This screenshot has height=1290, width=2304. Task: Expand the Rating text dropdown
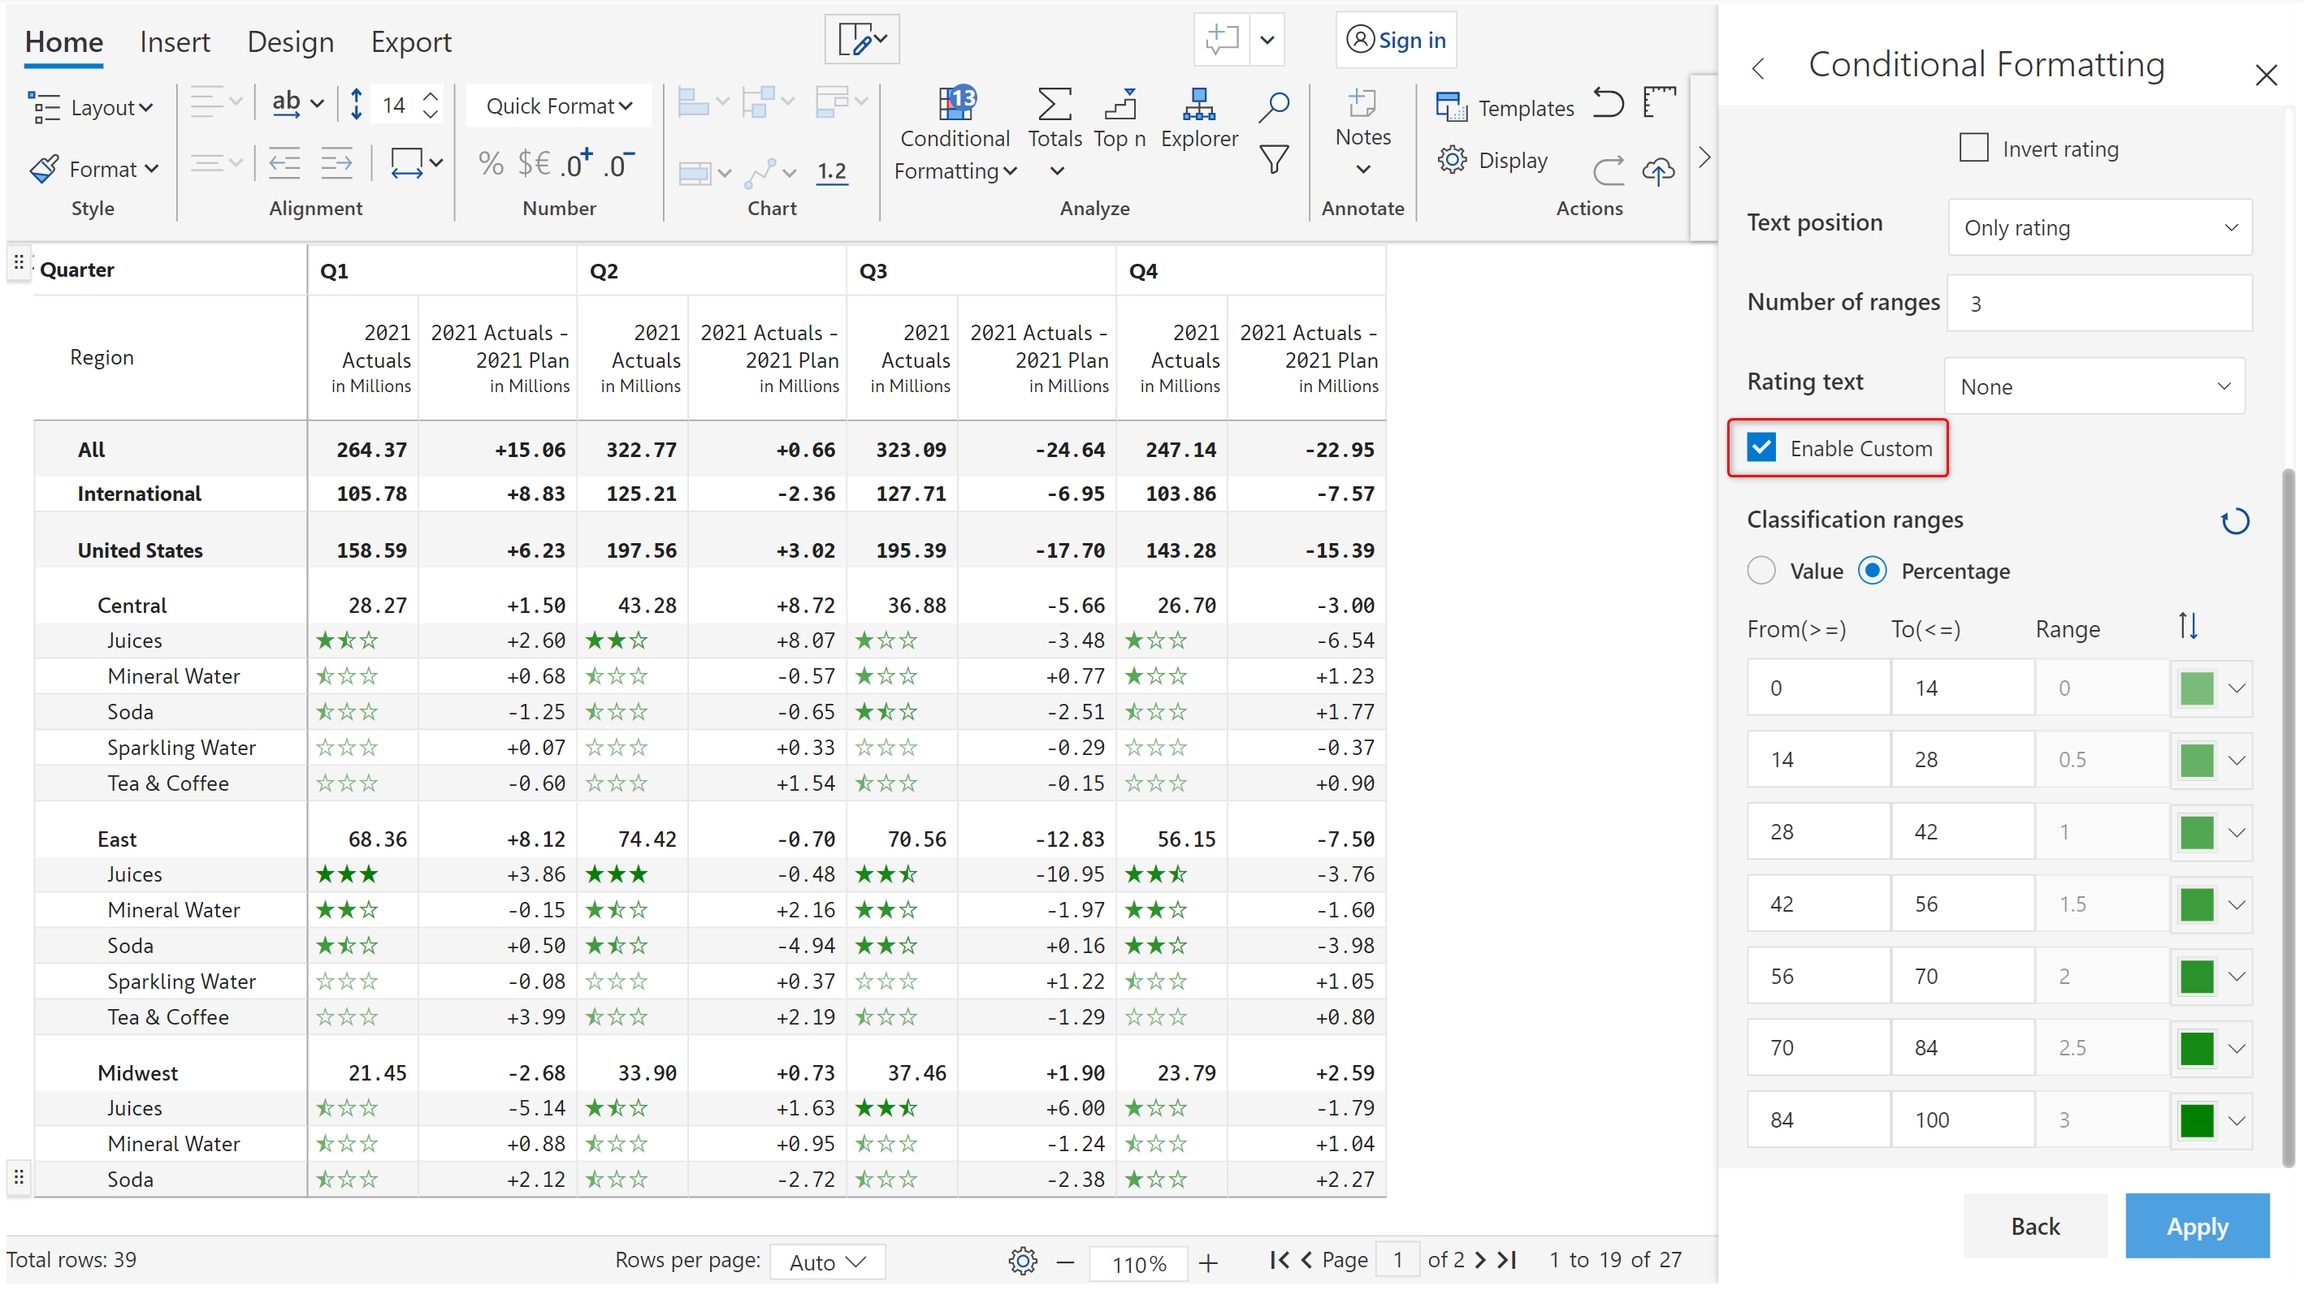click(2094, 387)
